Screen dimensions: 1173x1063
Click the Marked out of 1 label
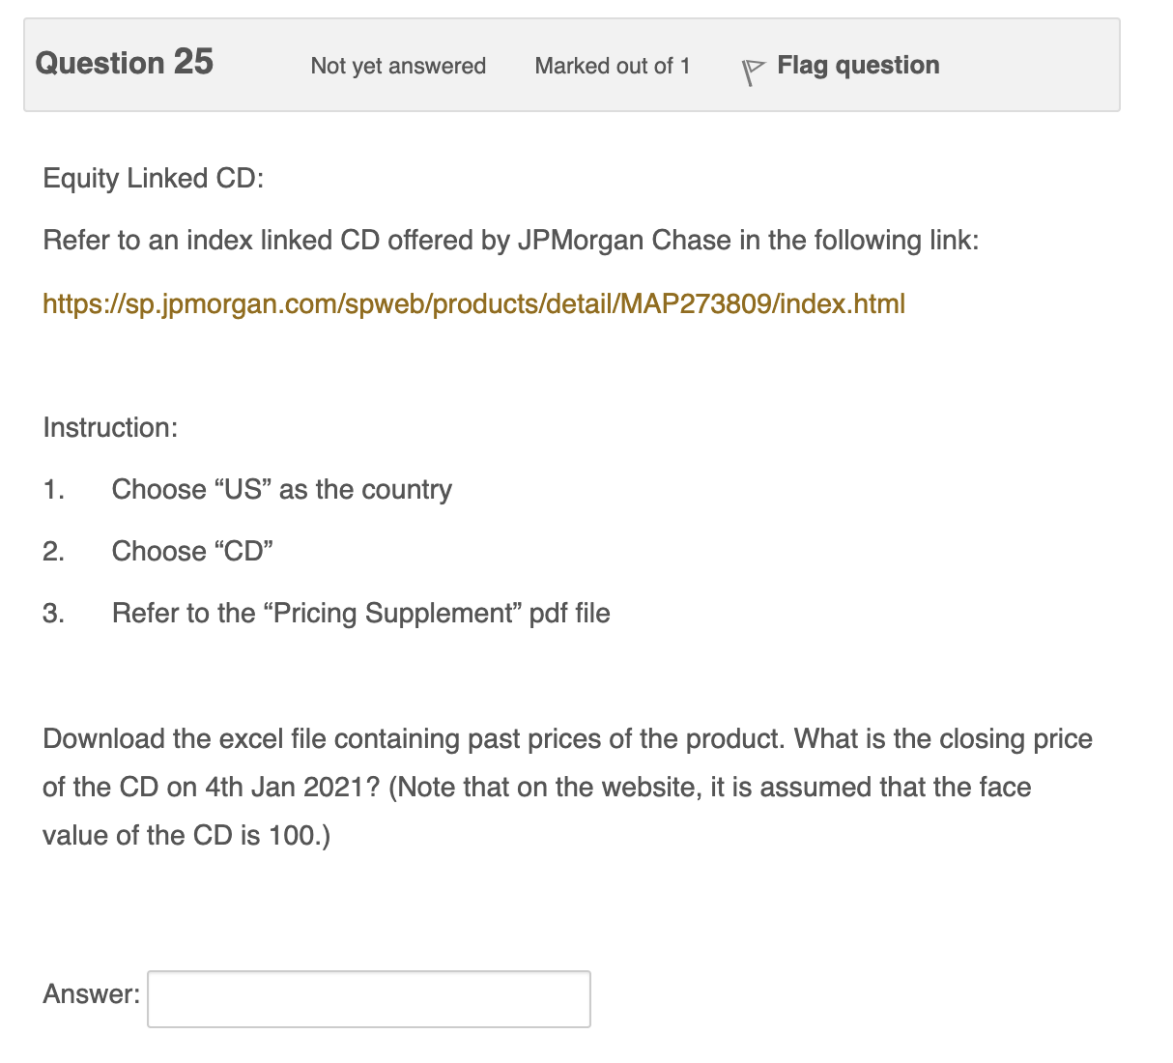click(x=613, y=66)
